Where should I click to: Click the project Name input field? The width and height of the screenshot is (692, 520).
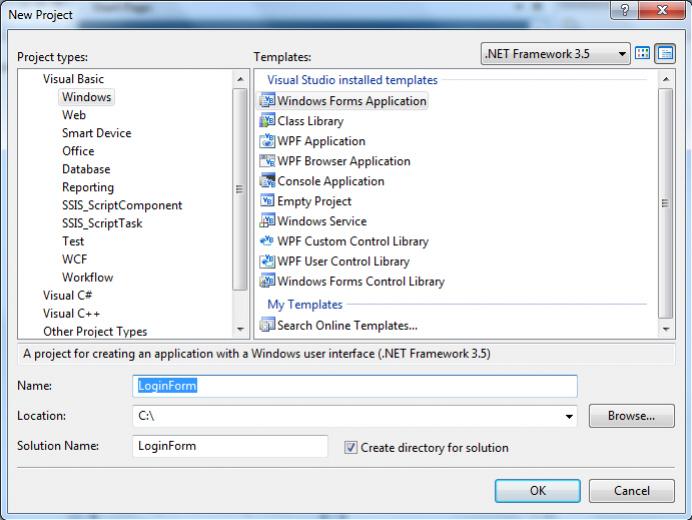pos(355,386)
